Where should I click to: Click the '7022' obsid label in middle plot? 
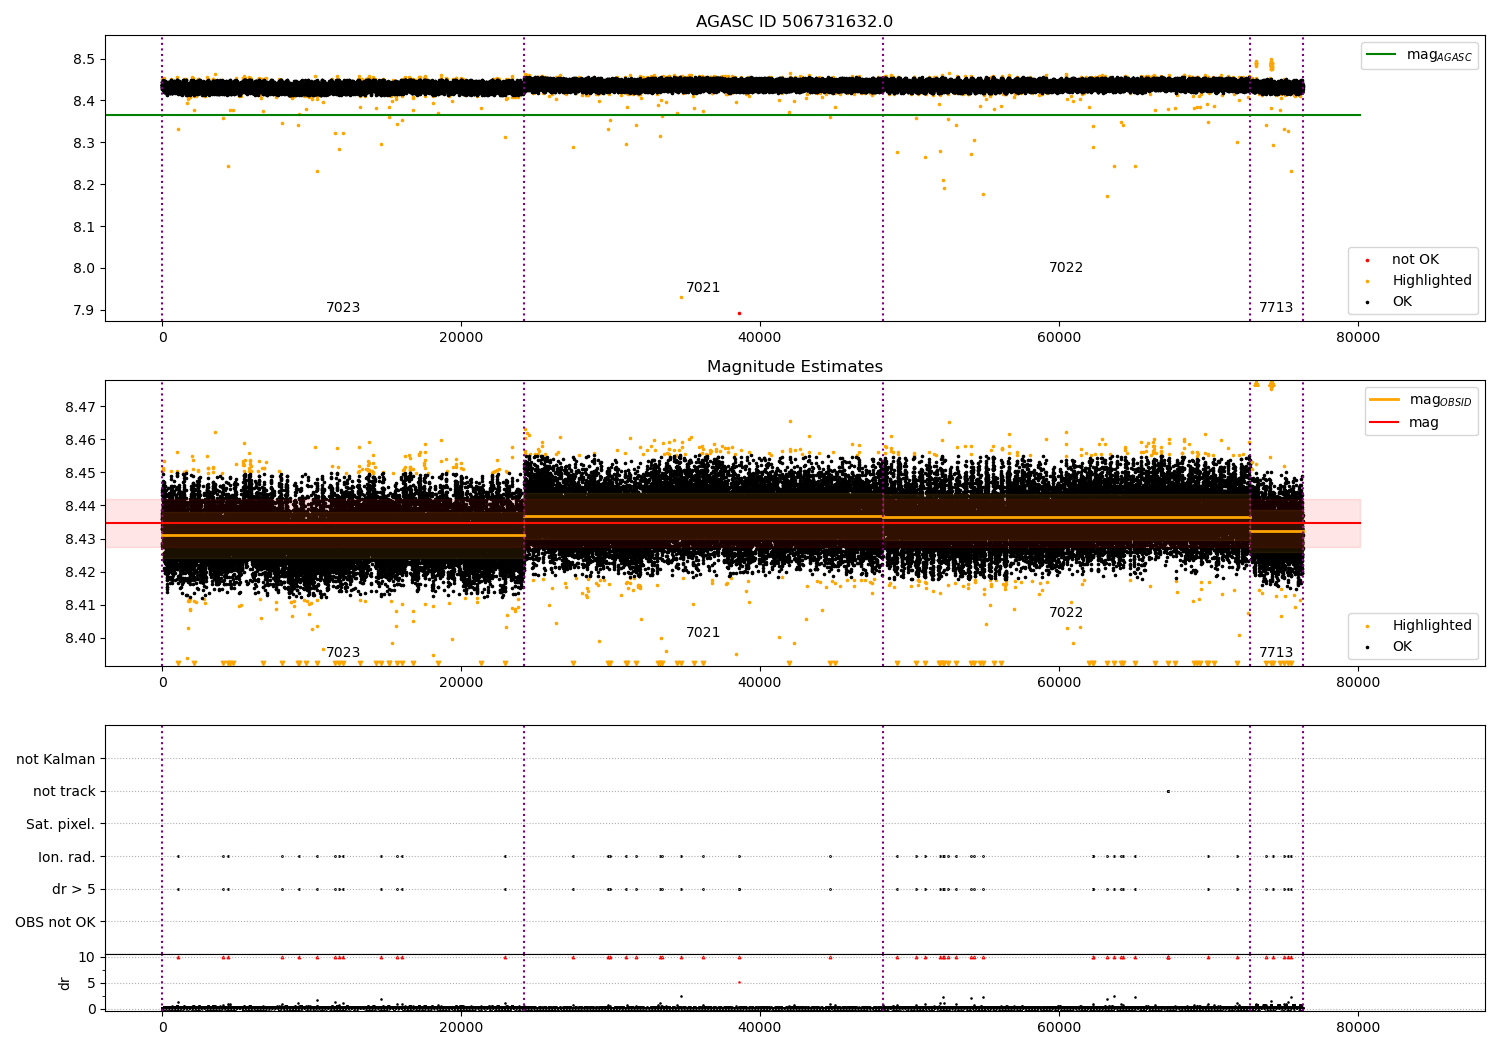pos(1066,613)
